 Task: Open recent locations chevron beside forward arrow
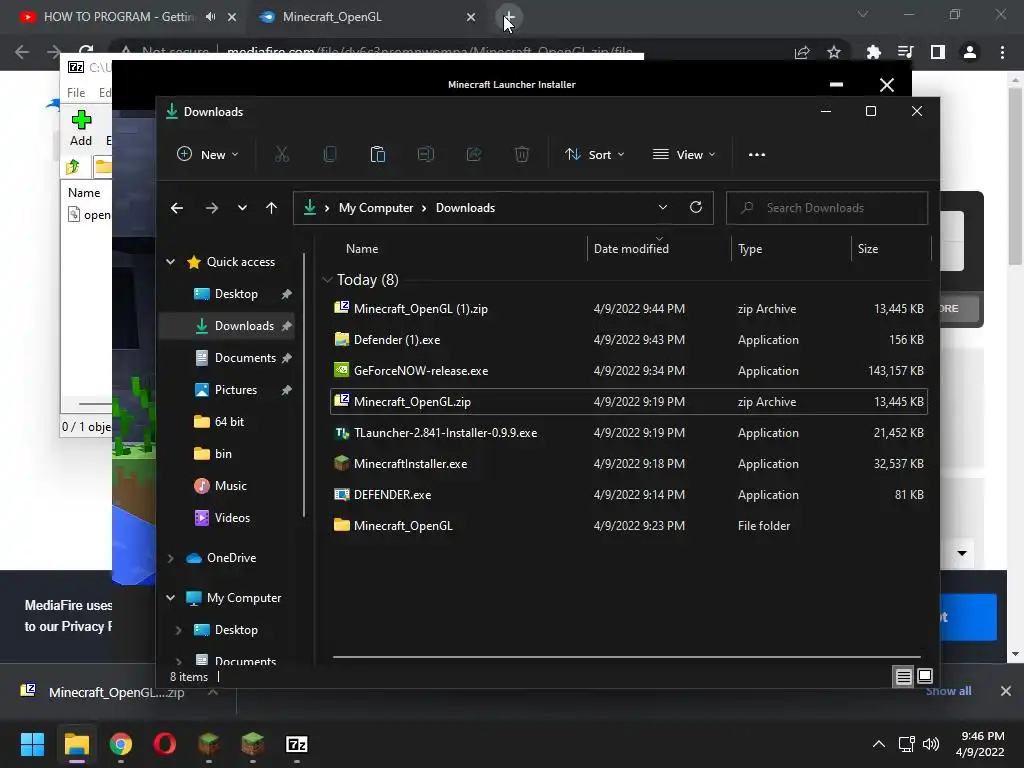click(x=242, y=208)
